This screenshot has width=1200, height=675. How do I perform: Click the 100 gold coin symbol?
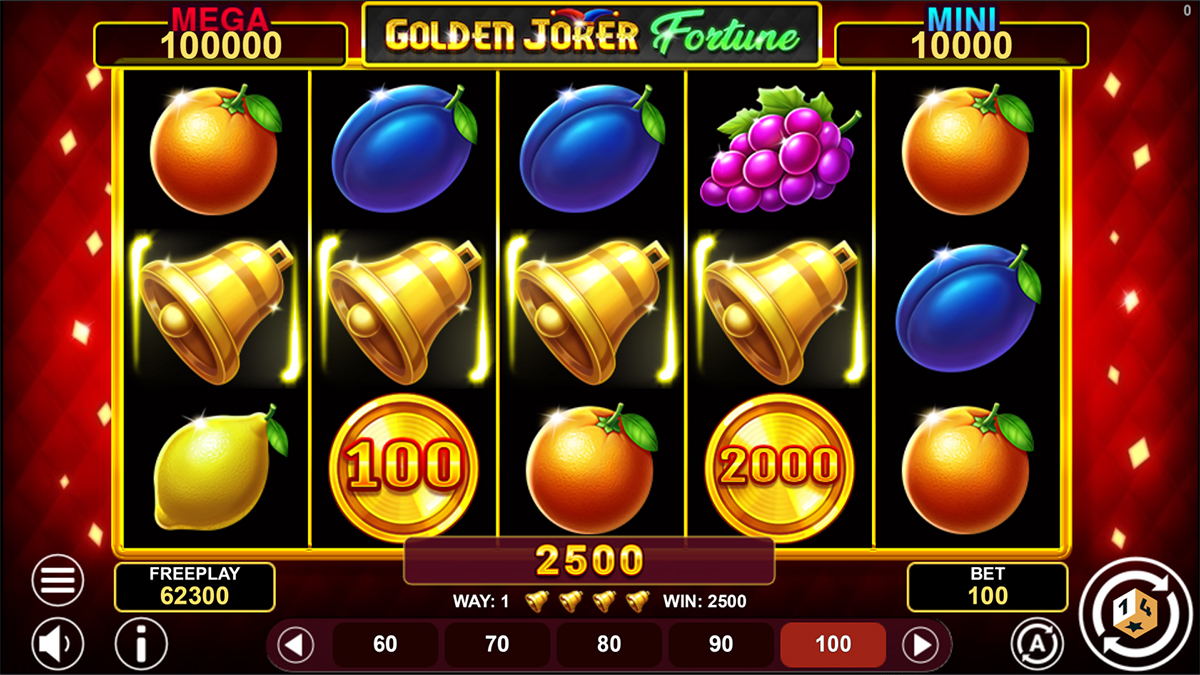(404, 467)
